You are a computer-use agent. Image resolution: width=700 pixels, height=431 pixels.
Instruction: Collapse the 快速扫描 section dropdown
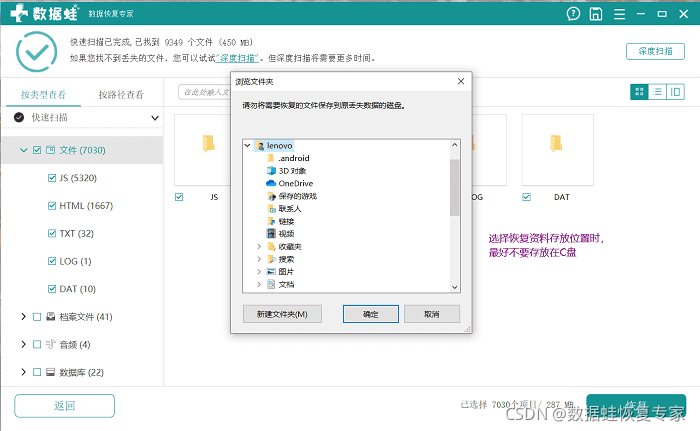pos(154,118)
